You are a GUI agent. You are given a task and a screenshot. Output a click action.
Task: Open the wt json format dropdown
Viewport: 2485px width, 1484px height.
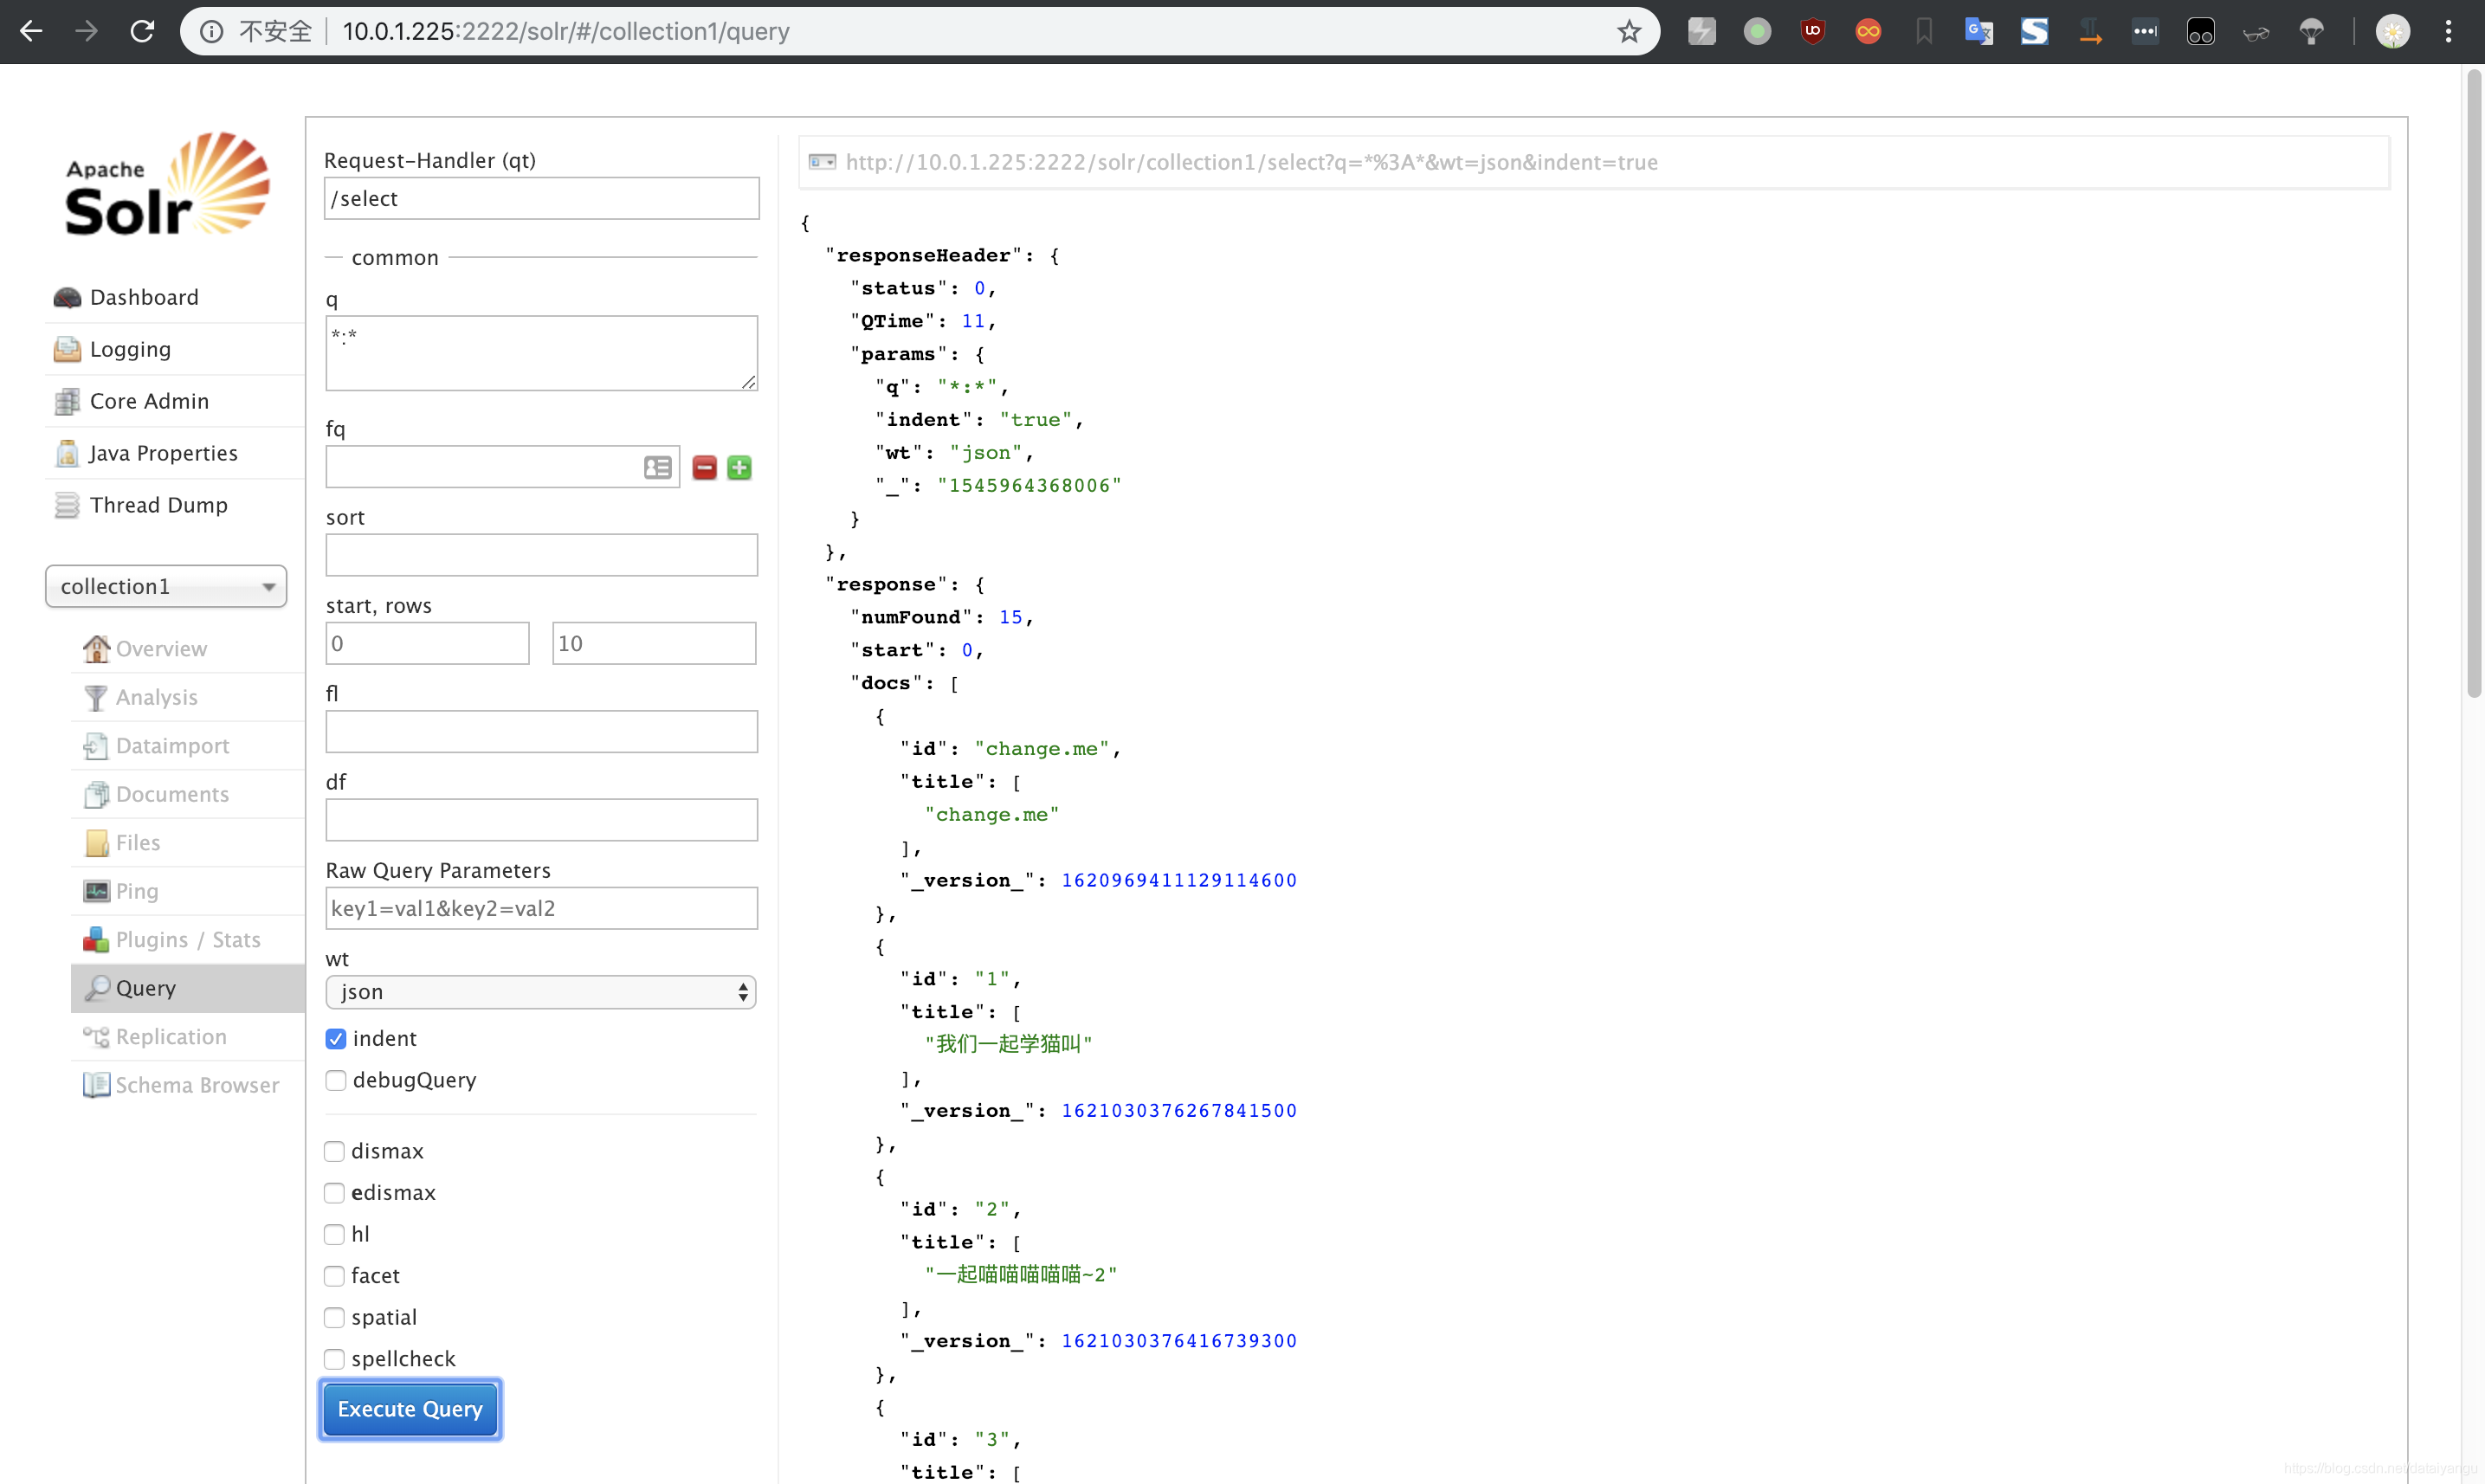(540, 992)
